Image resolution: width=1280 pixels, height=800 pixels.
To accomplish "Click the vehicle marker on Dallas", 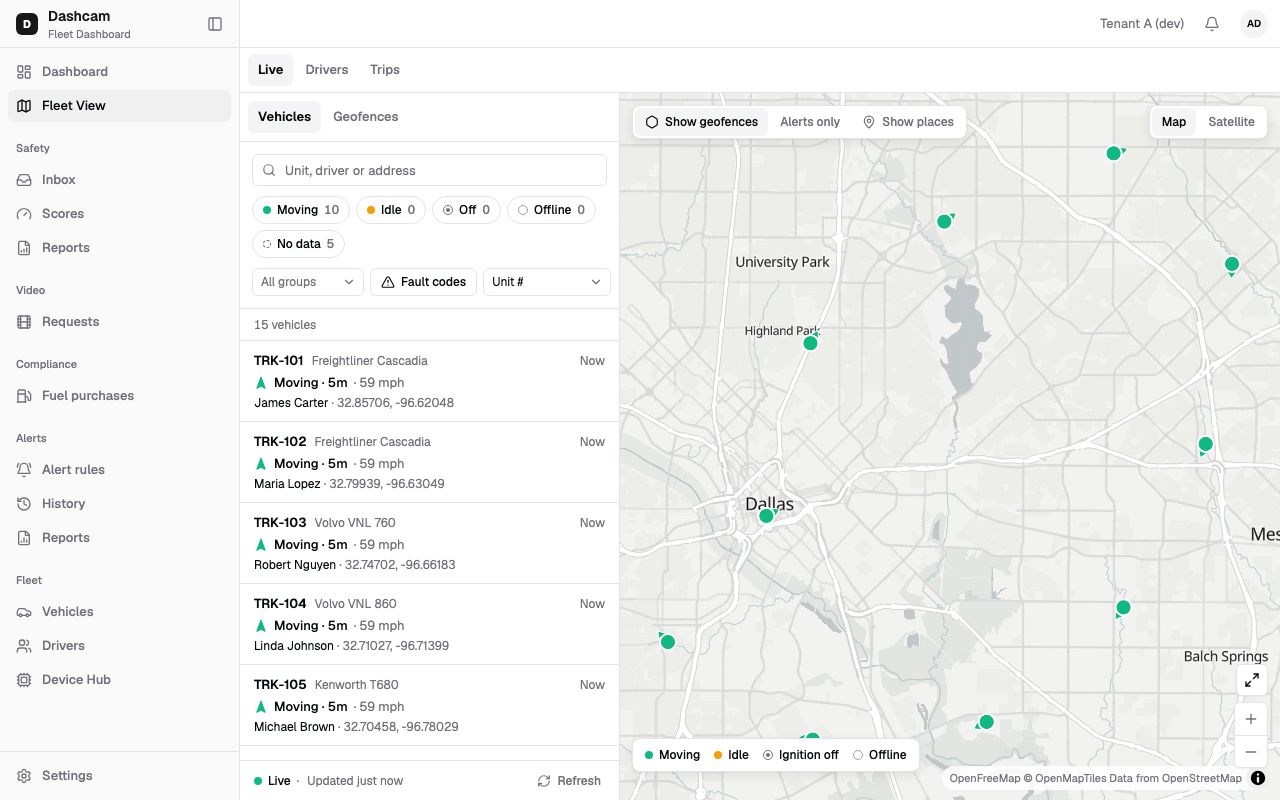I will [x=766, y=516].
